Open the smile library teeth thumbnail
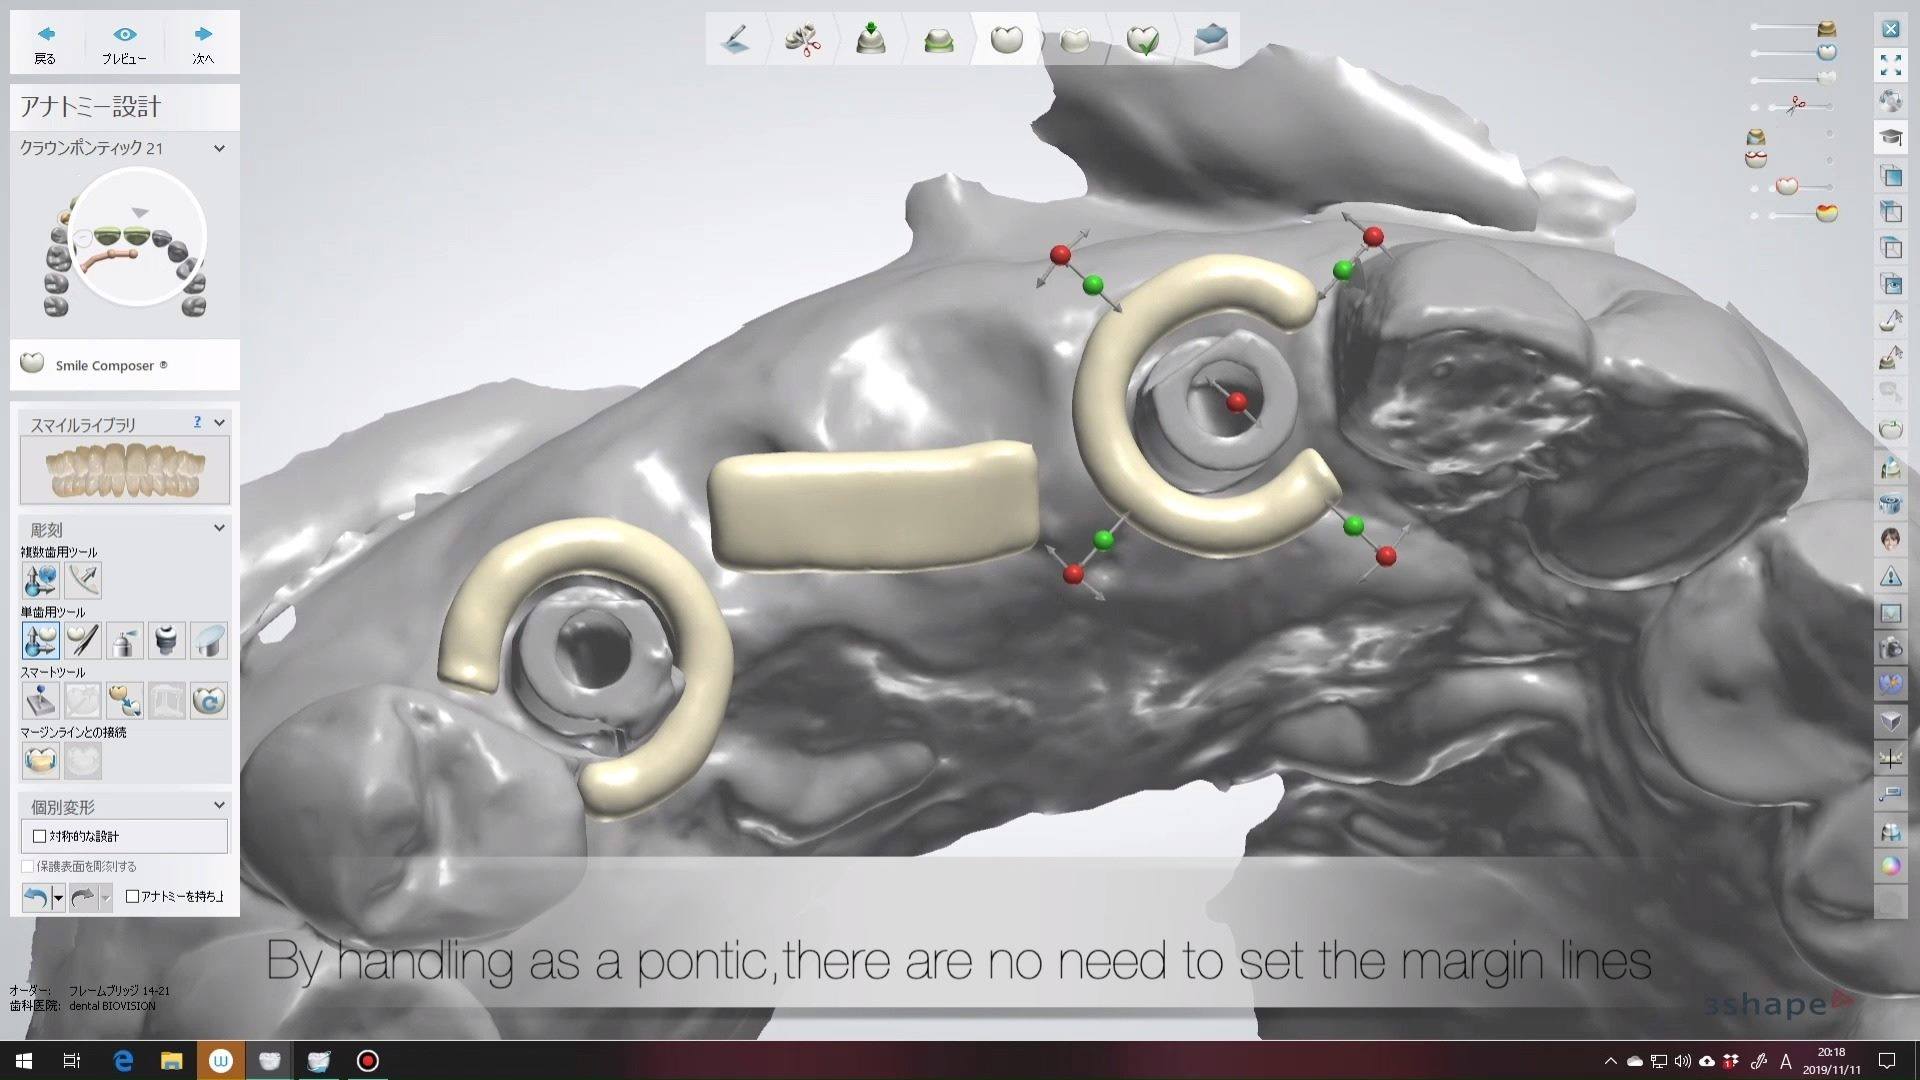The width and height of the screenshot is (1920, 1080). (125, 470)
